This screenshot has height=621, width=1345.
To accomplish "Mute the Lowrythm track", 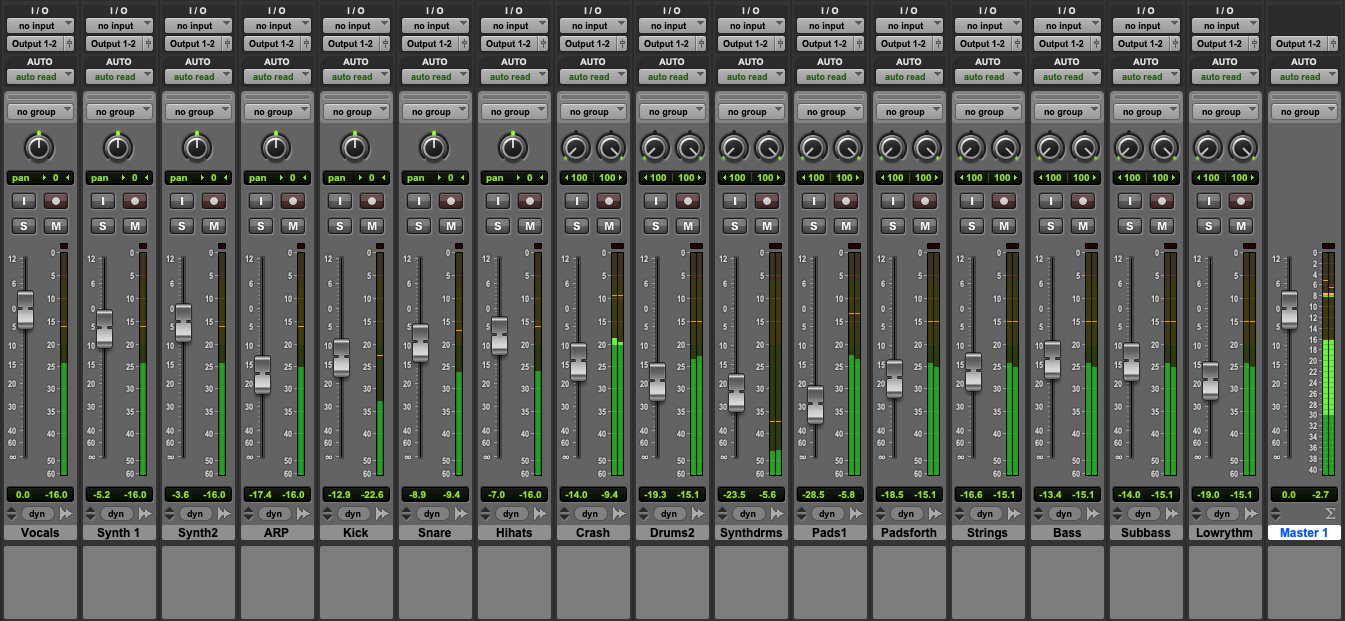I will [1242, 226].
